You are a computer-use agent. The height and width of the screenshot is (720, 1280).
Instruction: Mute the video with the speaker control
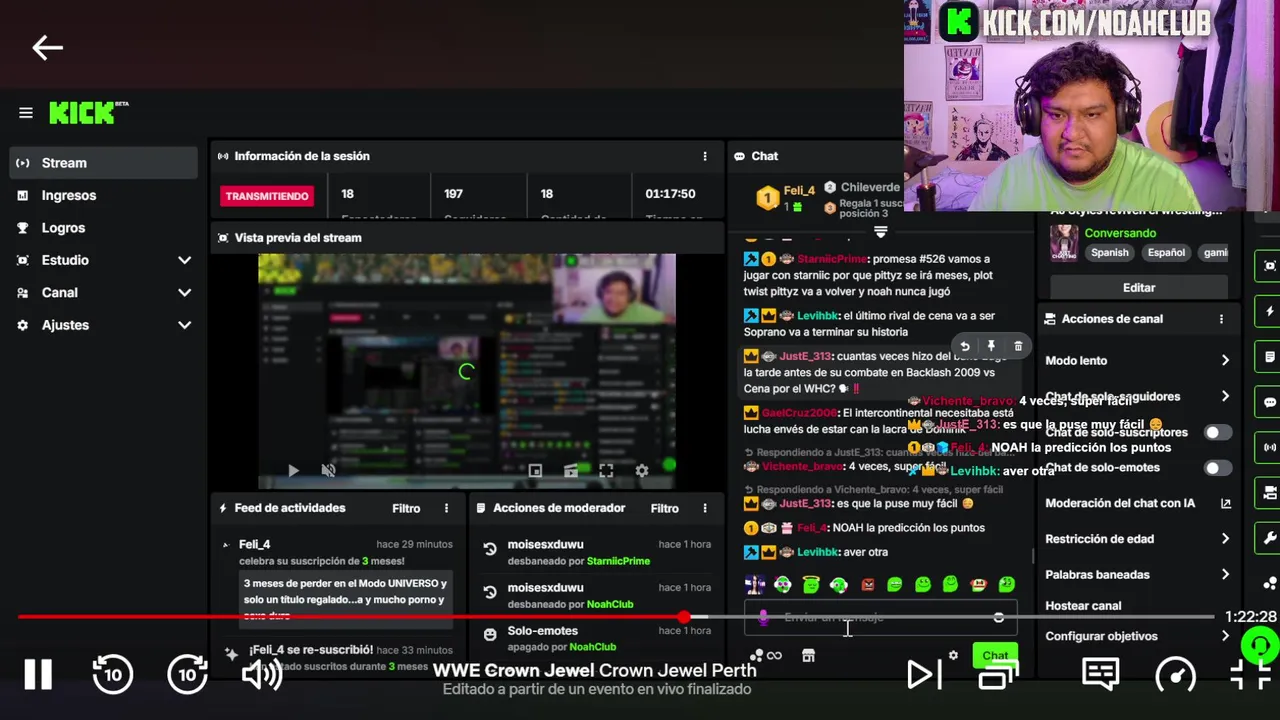(261, 676)
